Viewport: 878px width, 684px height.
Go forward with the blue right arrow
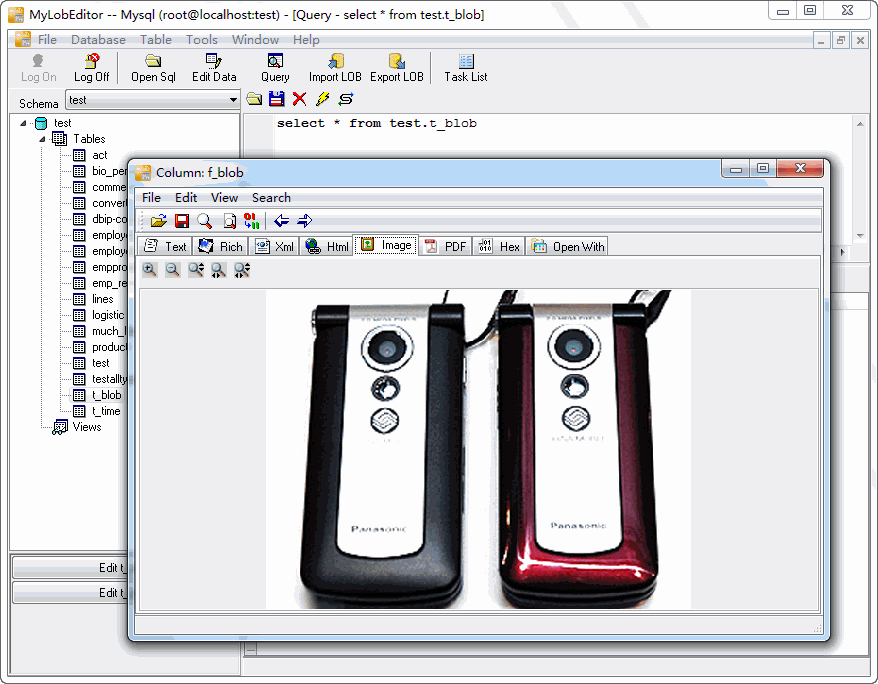(x=305, y=221)
